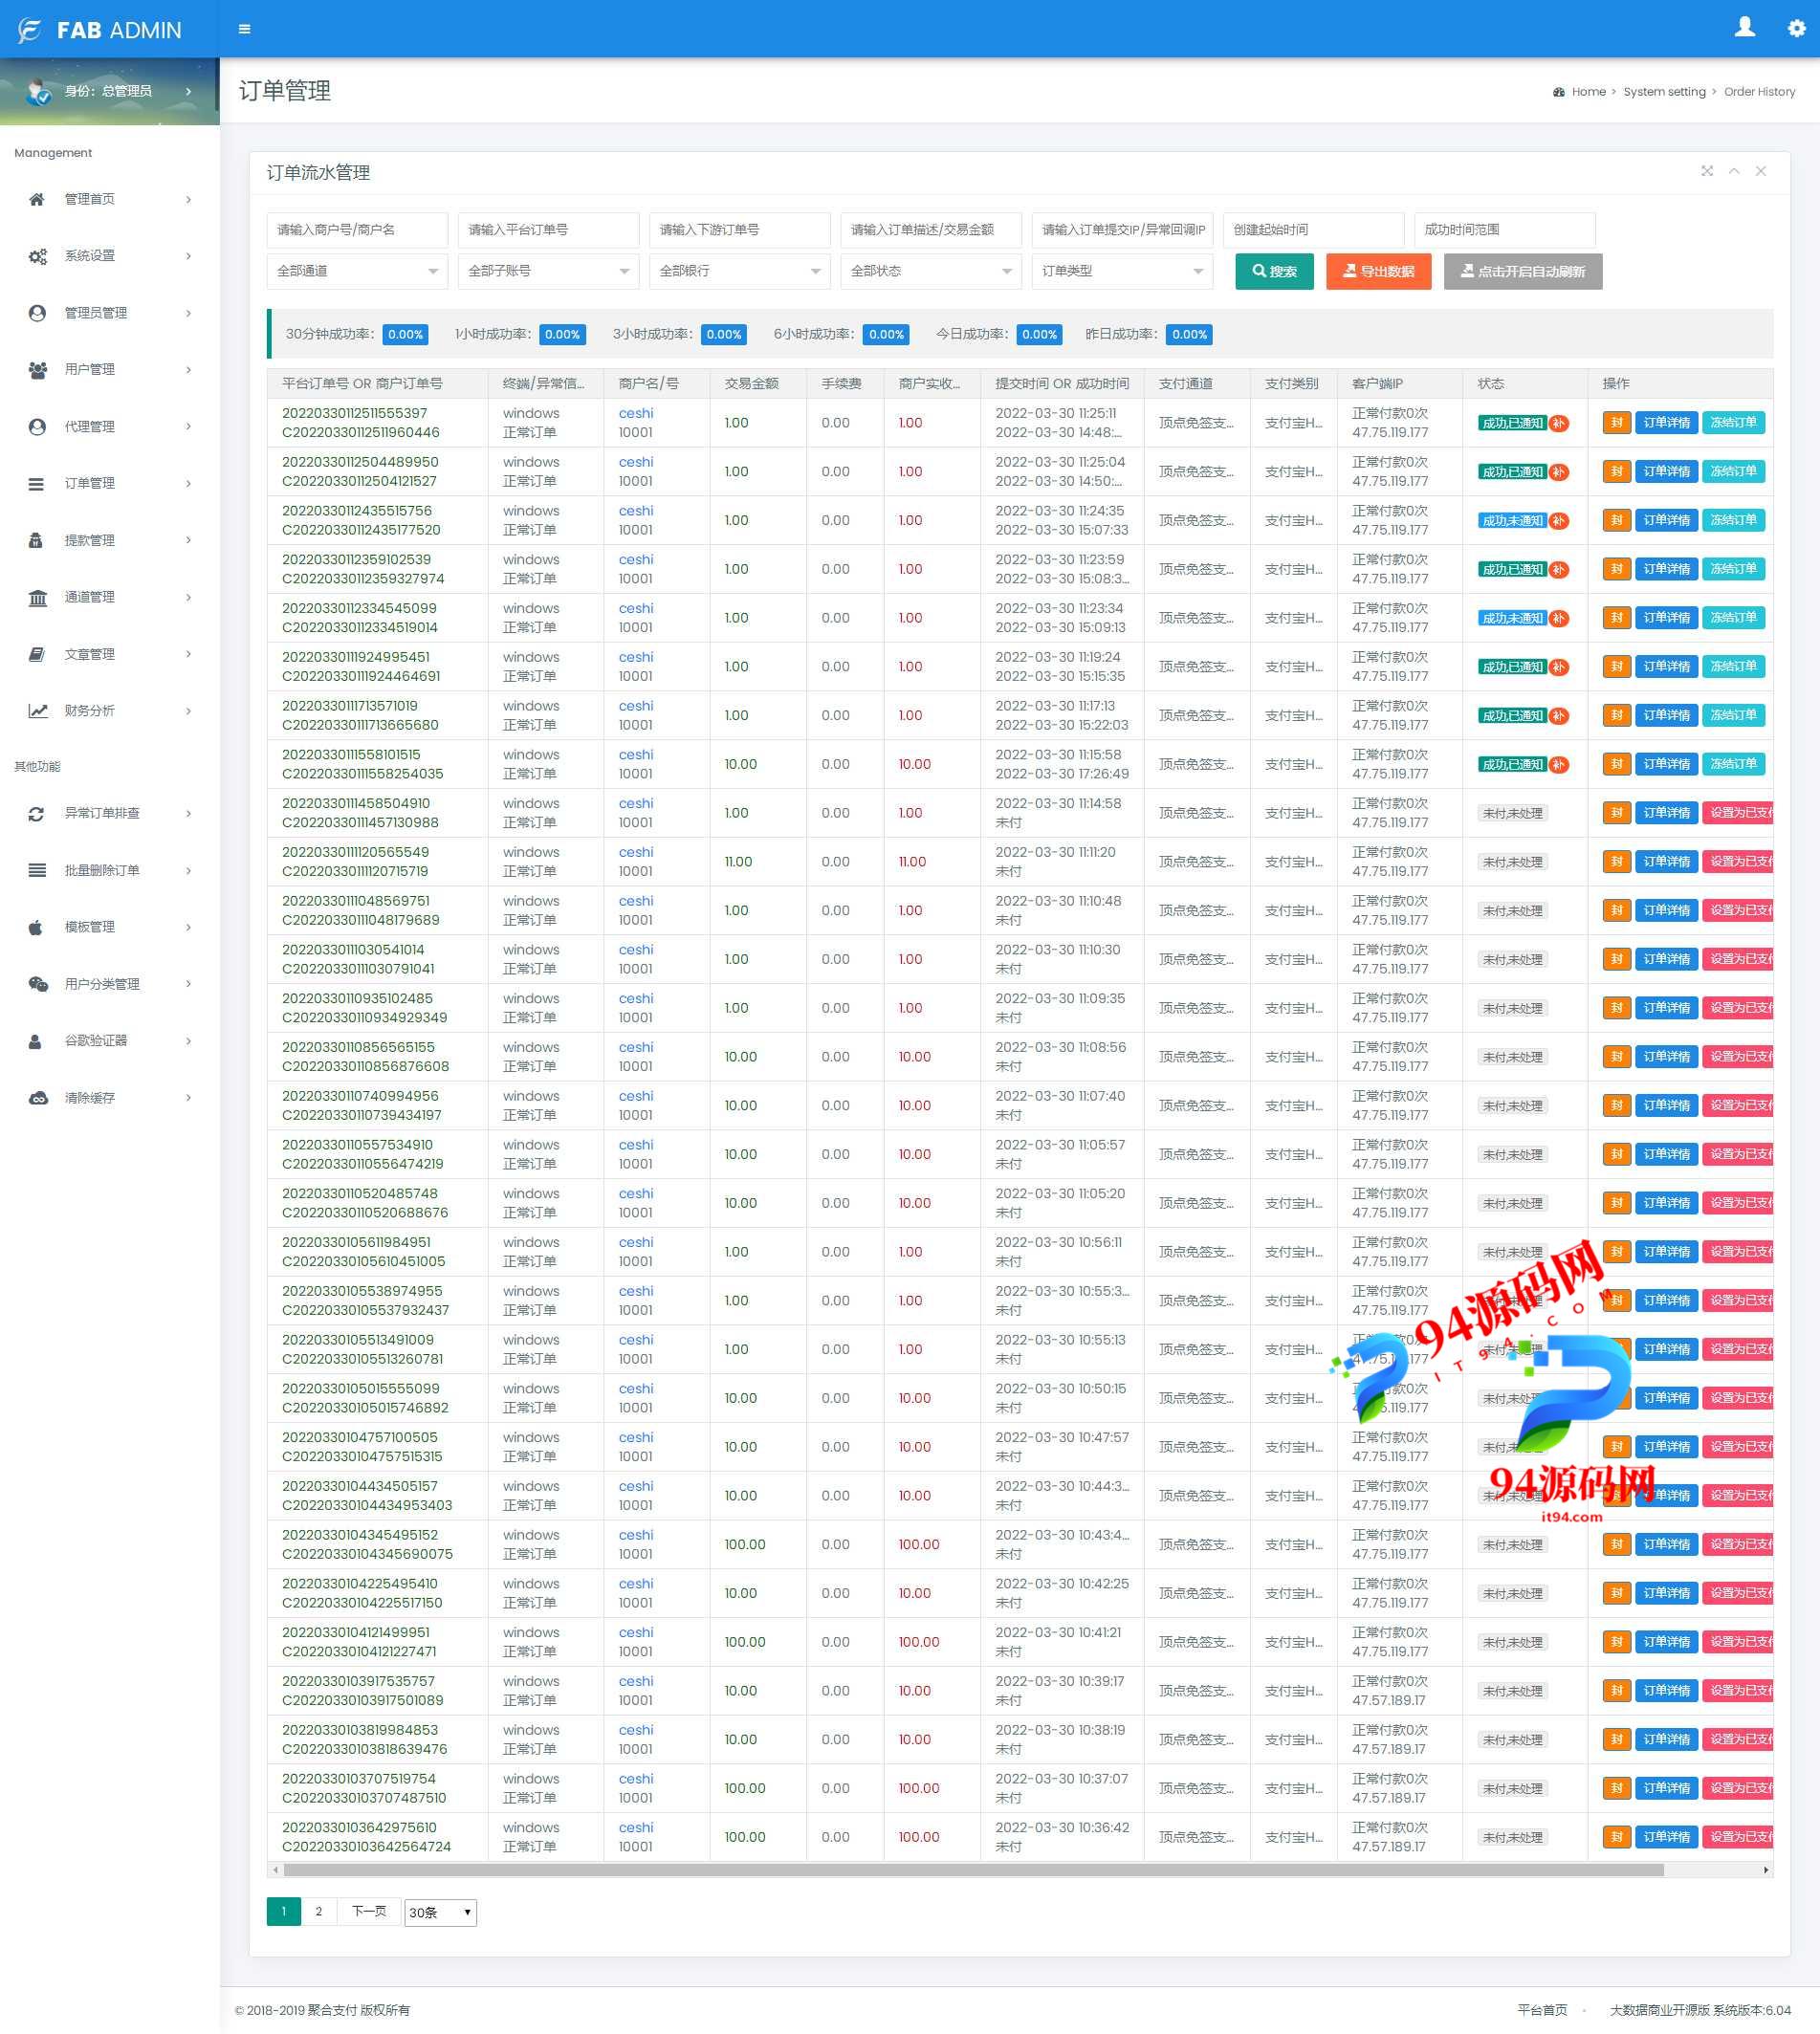
Task: Click the cloud icon beside 清除缓存
Action: coord(37,1098)
